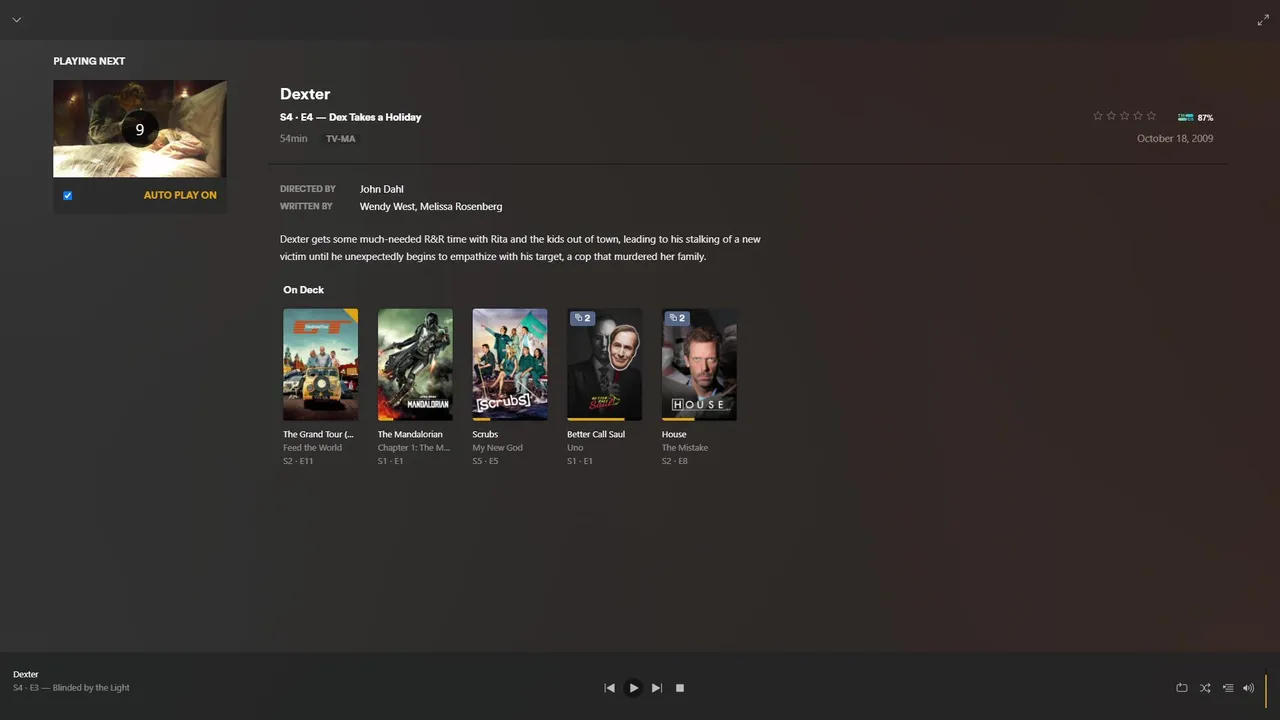Rate the episode five stars
Screen dimensions: 1280x720
pyautogui.click(x=1151, y=116)
